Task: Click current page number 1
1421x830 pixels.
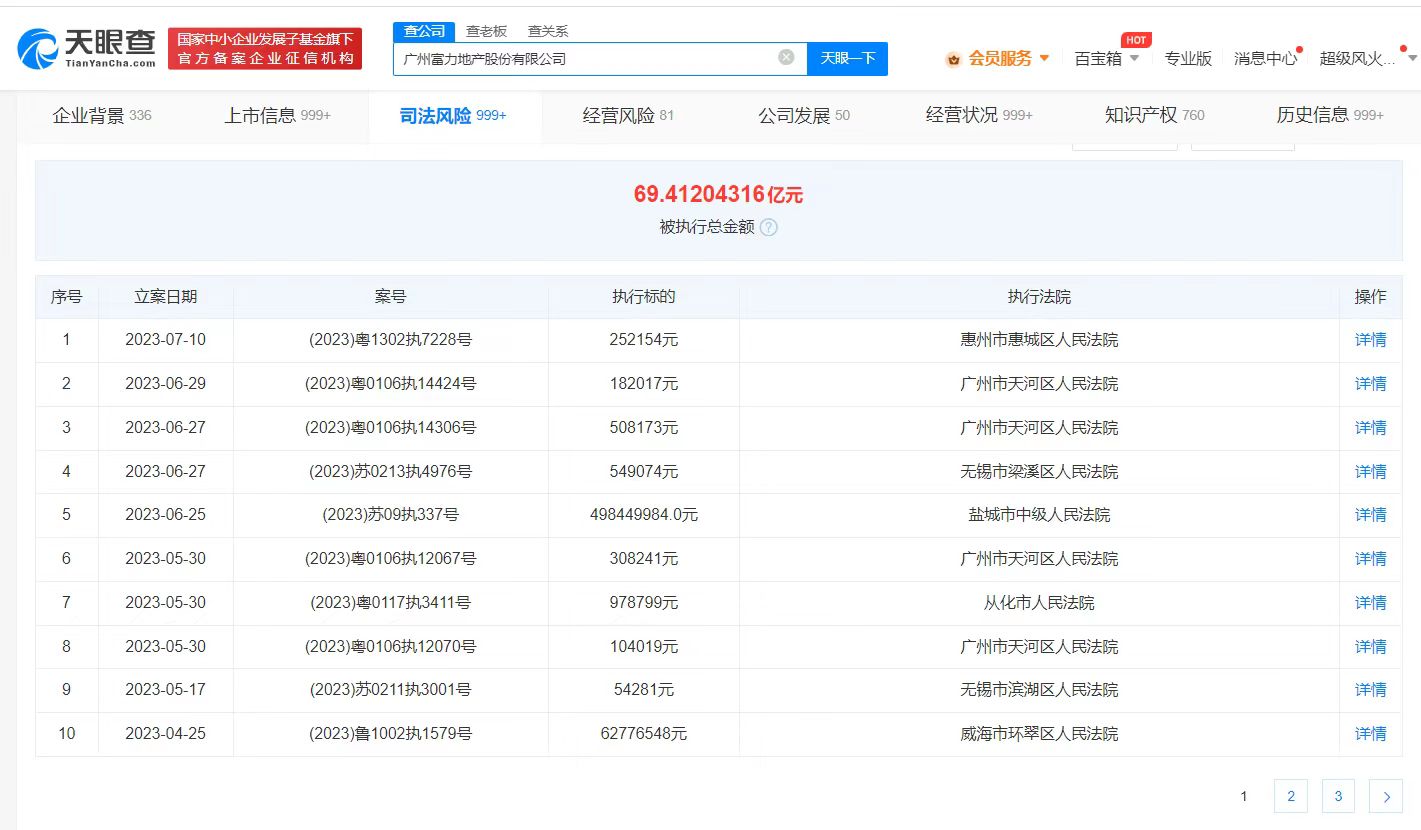Action: (1244, 796)
